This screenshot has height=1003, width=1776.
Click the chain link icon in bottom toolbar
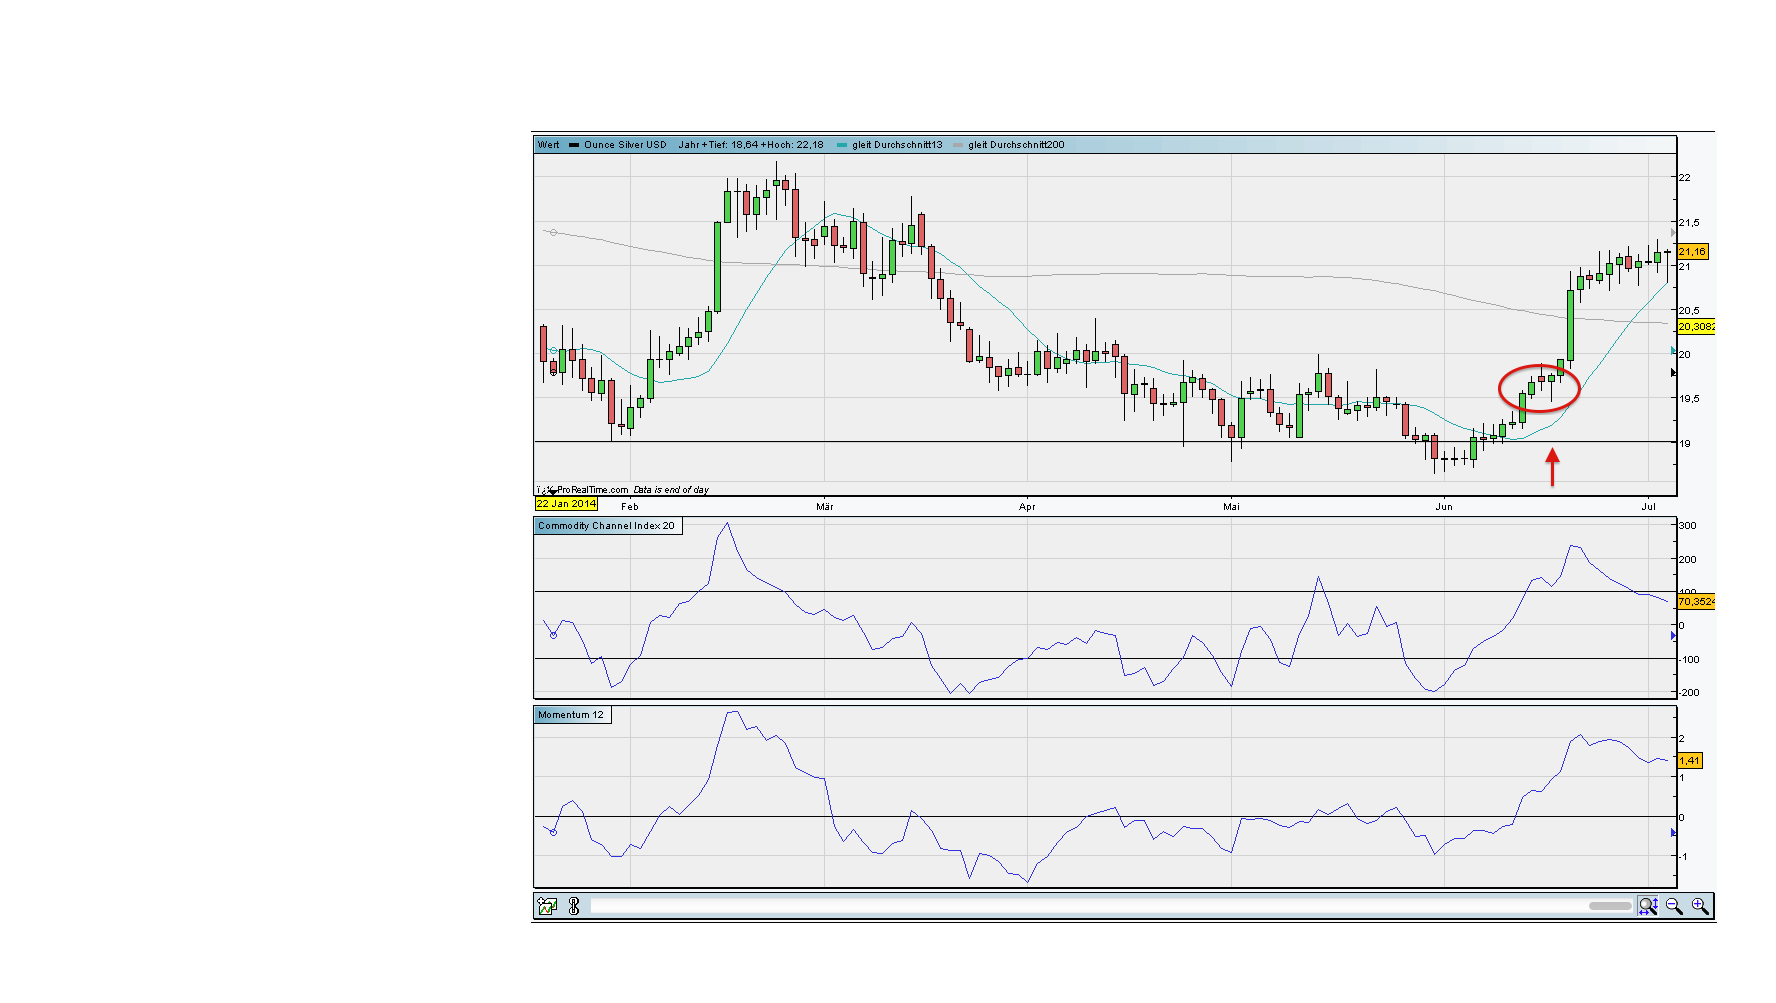574,906
